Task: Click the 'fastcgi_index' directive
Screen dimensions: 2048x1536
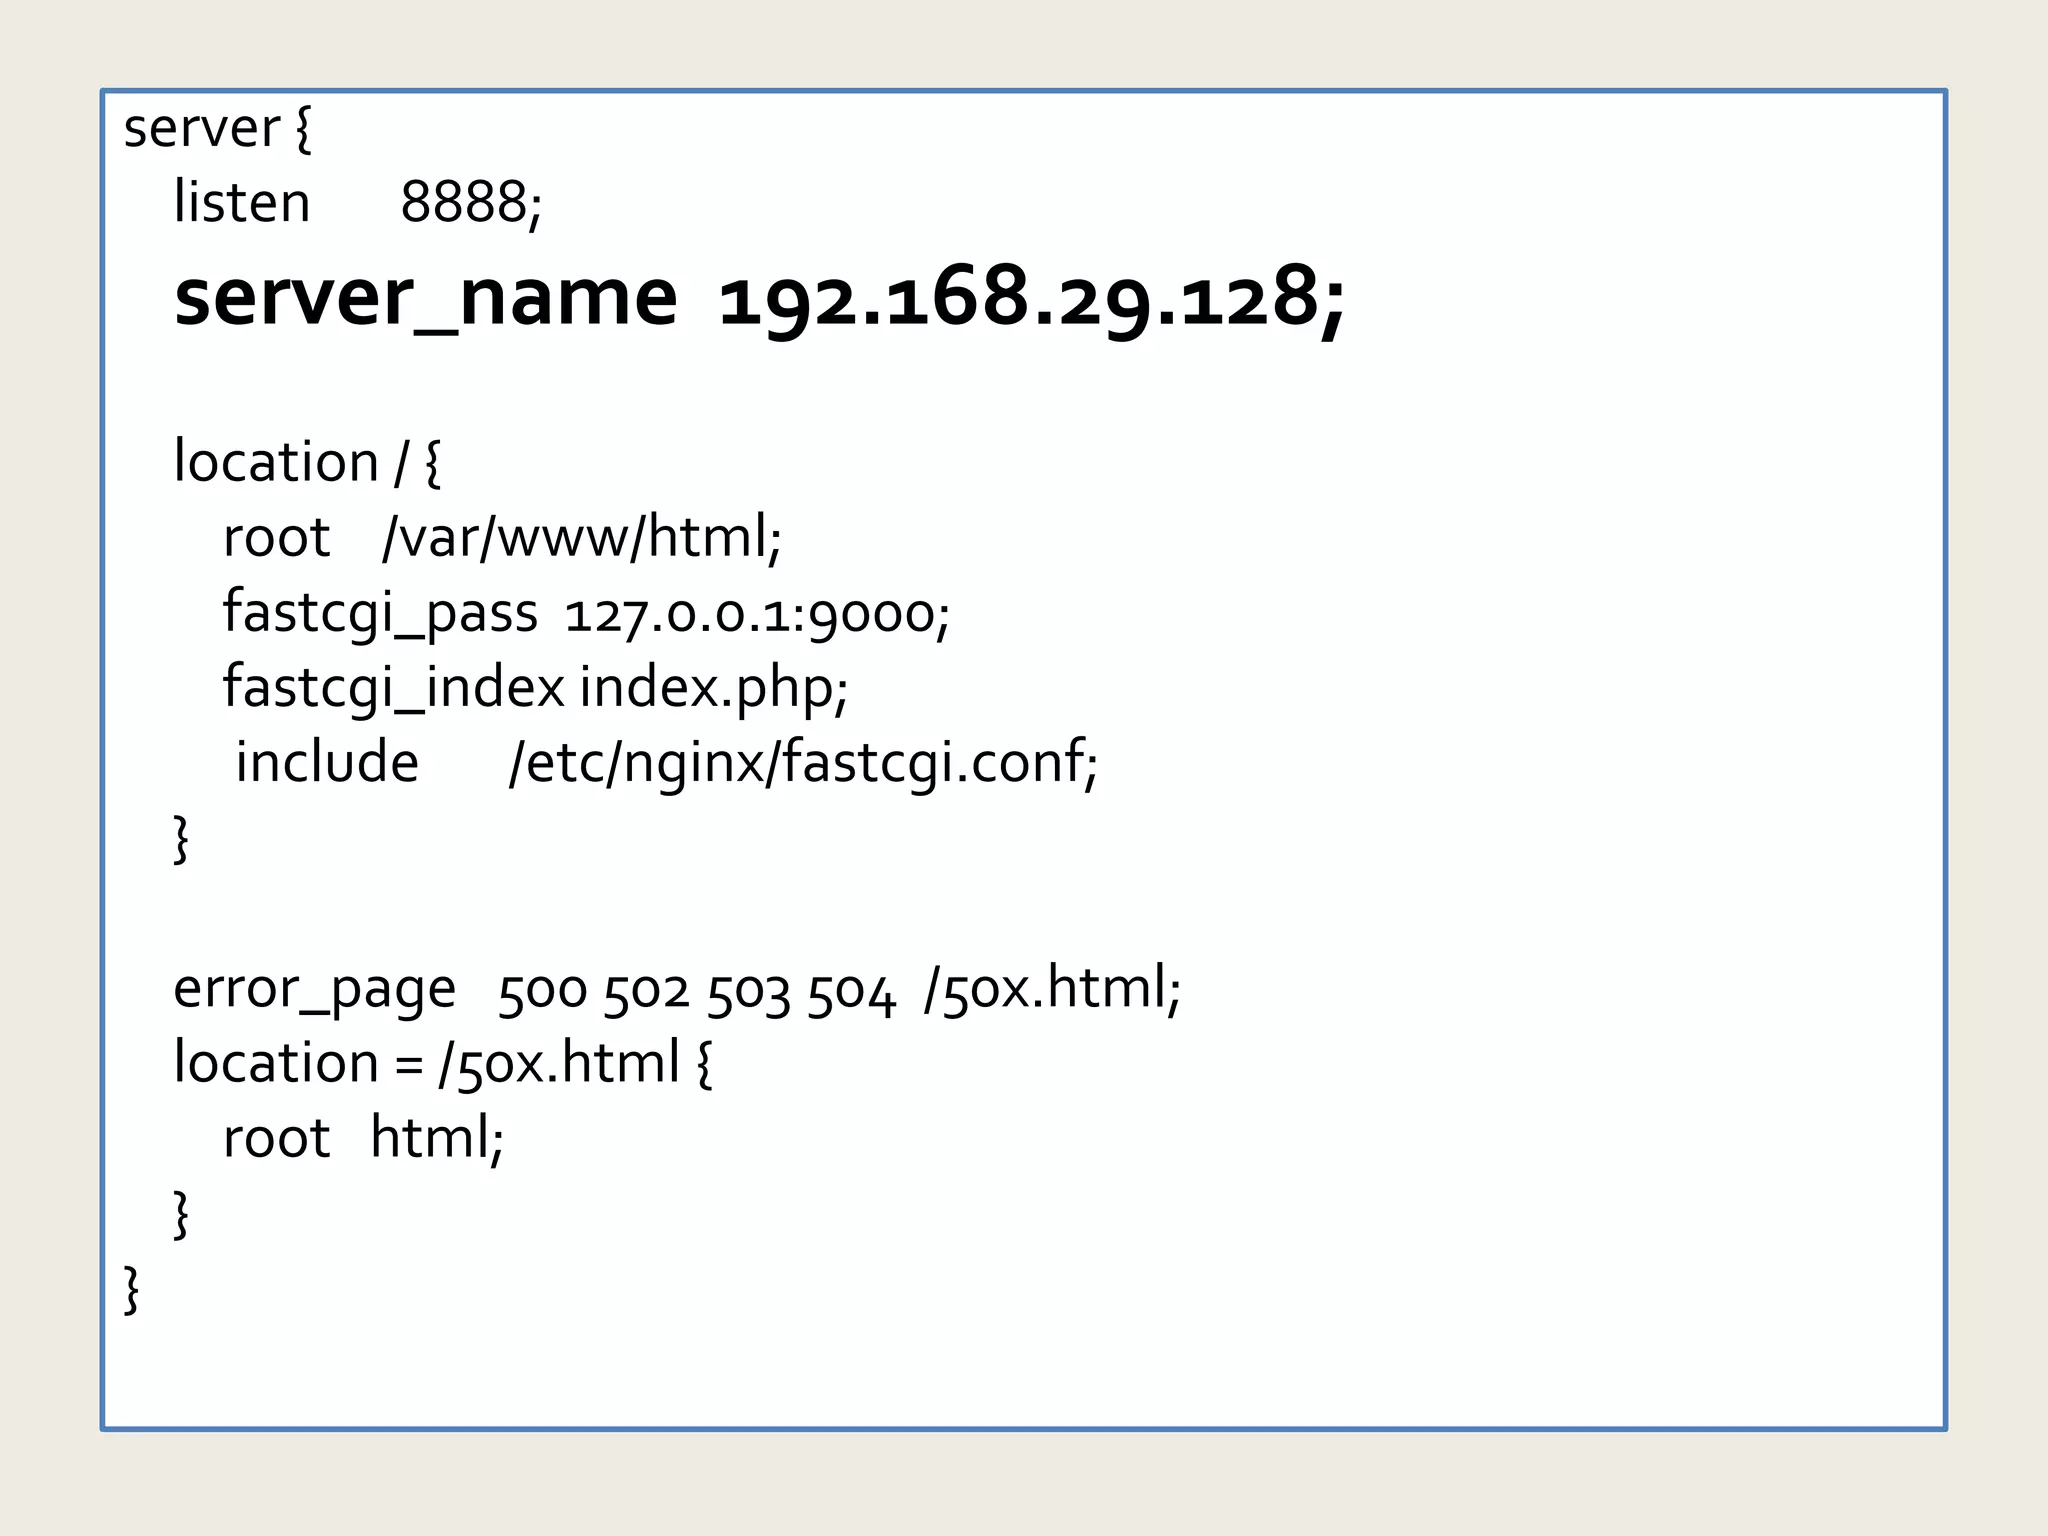Action: click(394, 688)
